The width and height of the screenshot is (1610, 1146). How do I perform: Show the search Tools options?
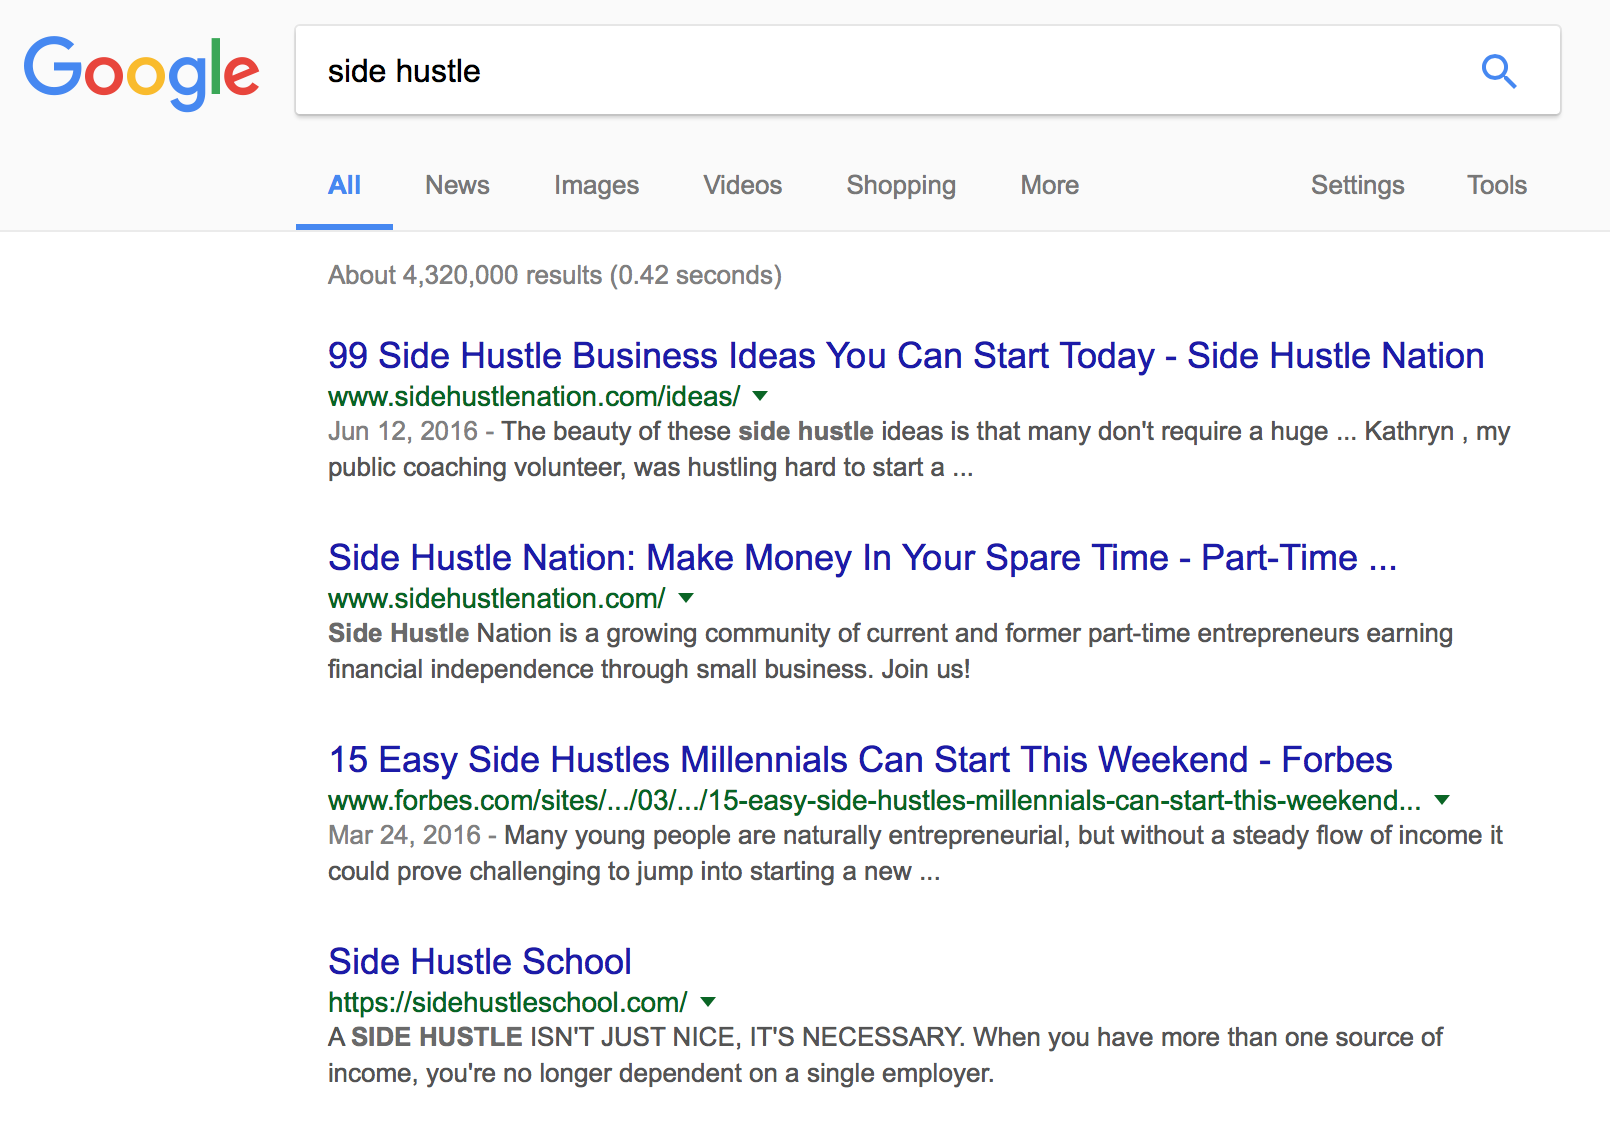point(1496,186)
